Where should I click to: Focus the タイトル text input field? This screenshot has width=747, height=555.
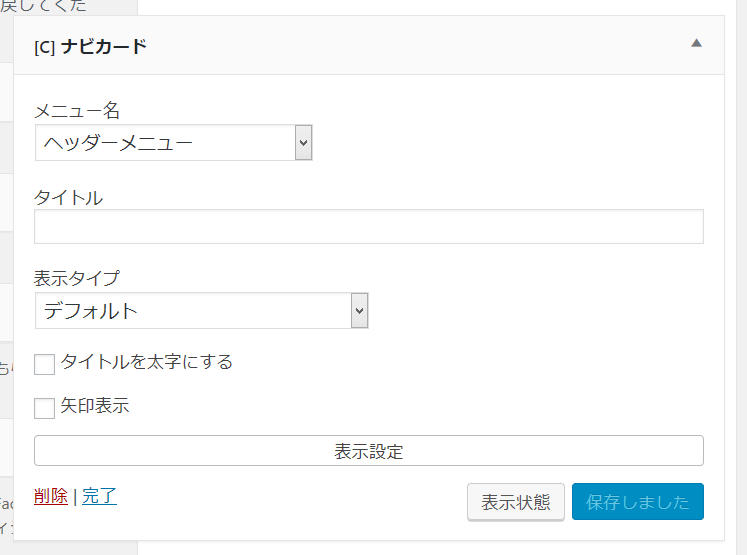(368, 227)
